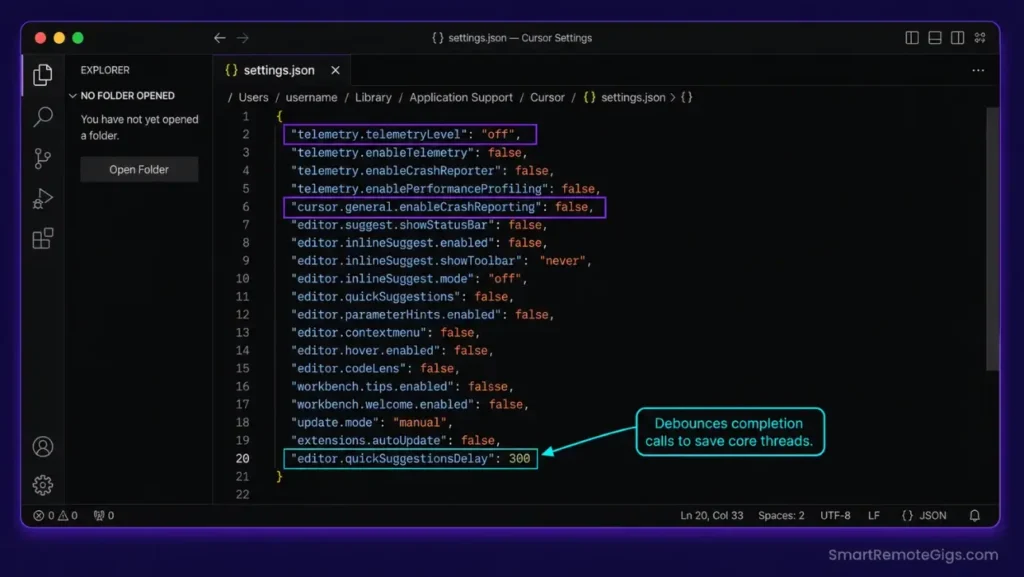Click the "never" value on line 9

coord(562,261)
